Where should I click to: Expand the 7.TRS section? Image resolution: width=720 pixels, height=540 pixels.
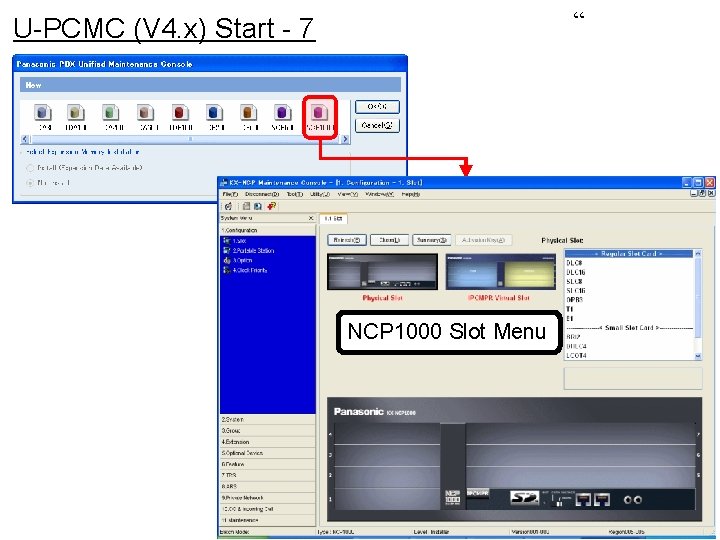tap(268, 475)
